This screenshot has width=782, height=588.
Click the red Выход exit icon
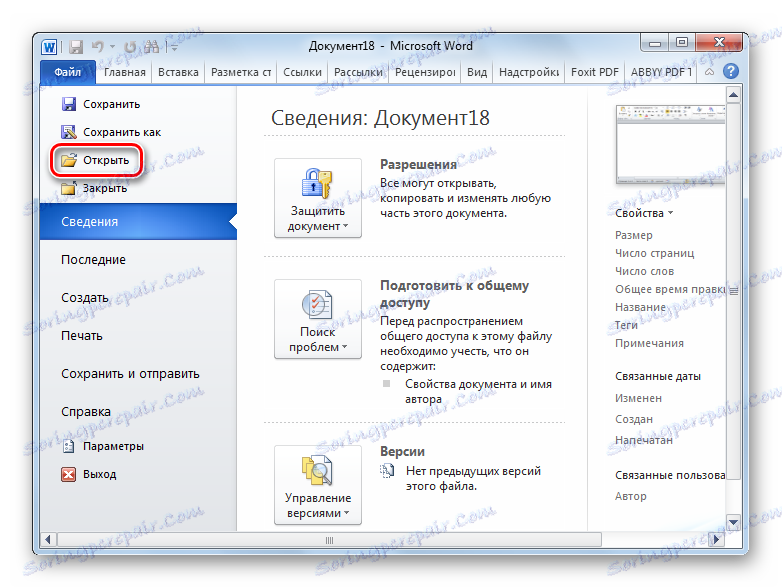68,474
